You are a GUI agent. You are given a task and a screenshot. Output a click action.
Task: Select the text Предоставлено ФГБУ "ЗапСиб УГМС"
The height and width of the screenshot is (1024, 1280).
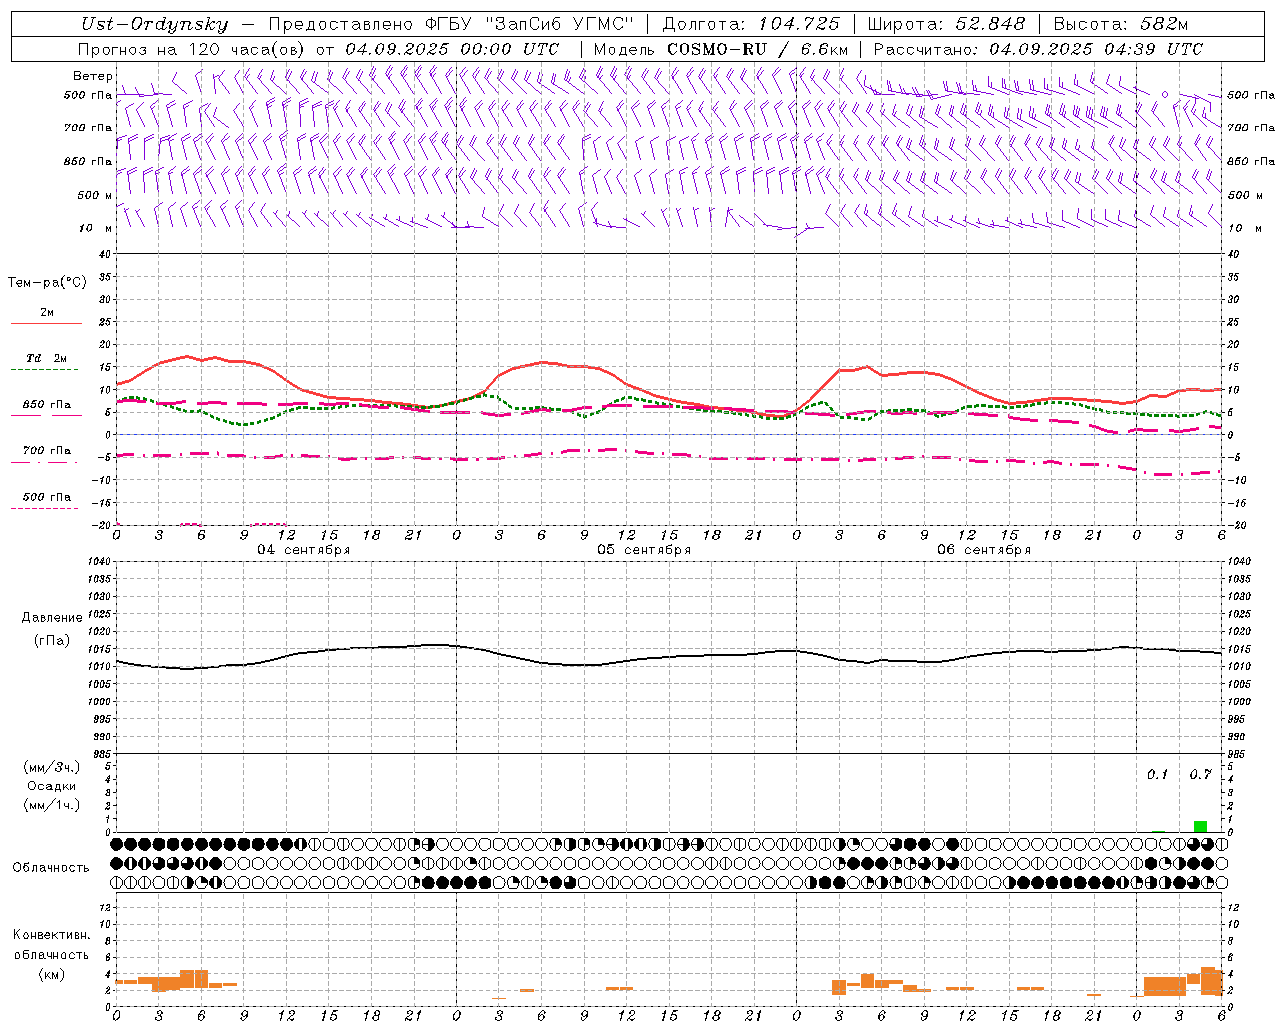pyautogui.click(x=452, y=24)
